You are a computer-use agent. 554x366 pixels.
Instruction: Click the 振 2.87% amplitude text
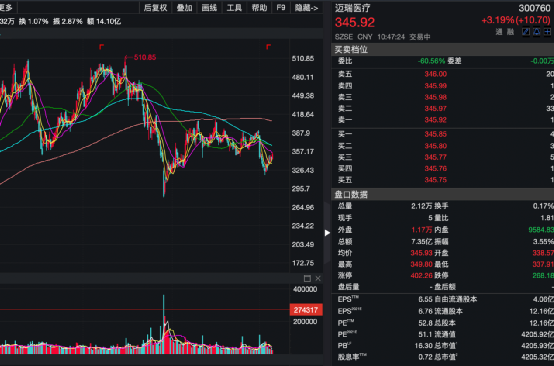[68, 22]
